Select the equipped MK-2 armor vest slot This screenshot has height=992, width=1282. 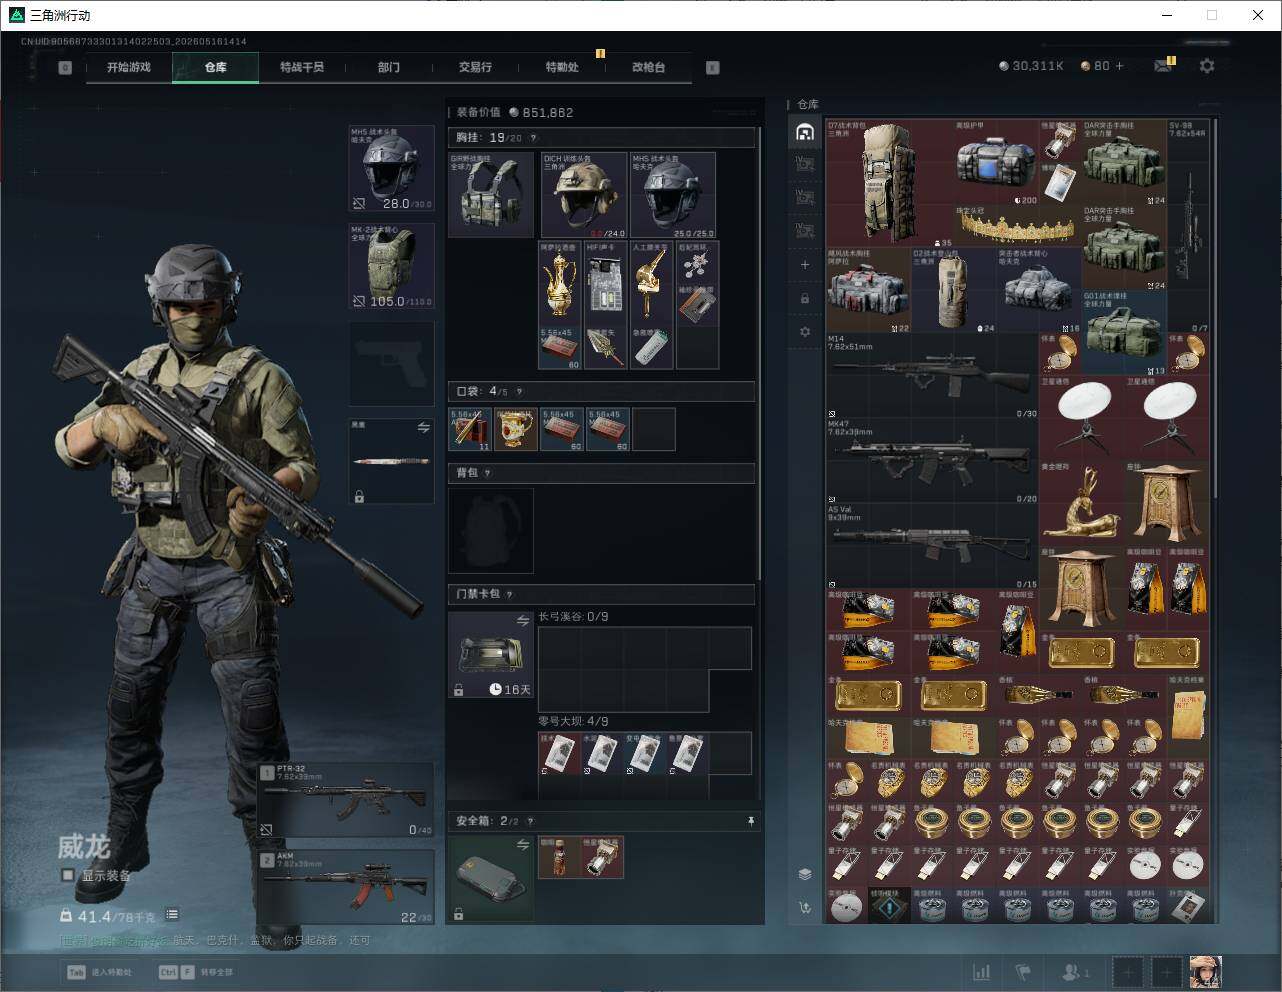[391, 265]
